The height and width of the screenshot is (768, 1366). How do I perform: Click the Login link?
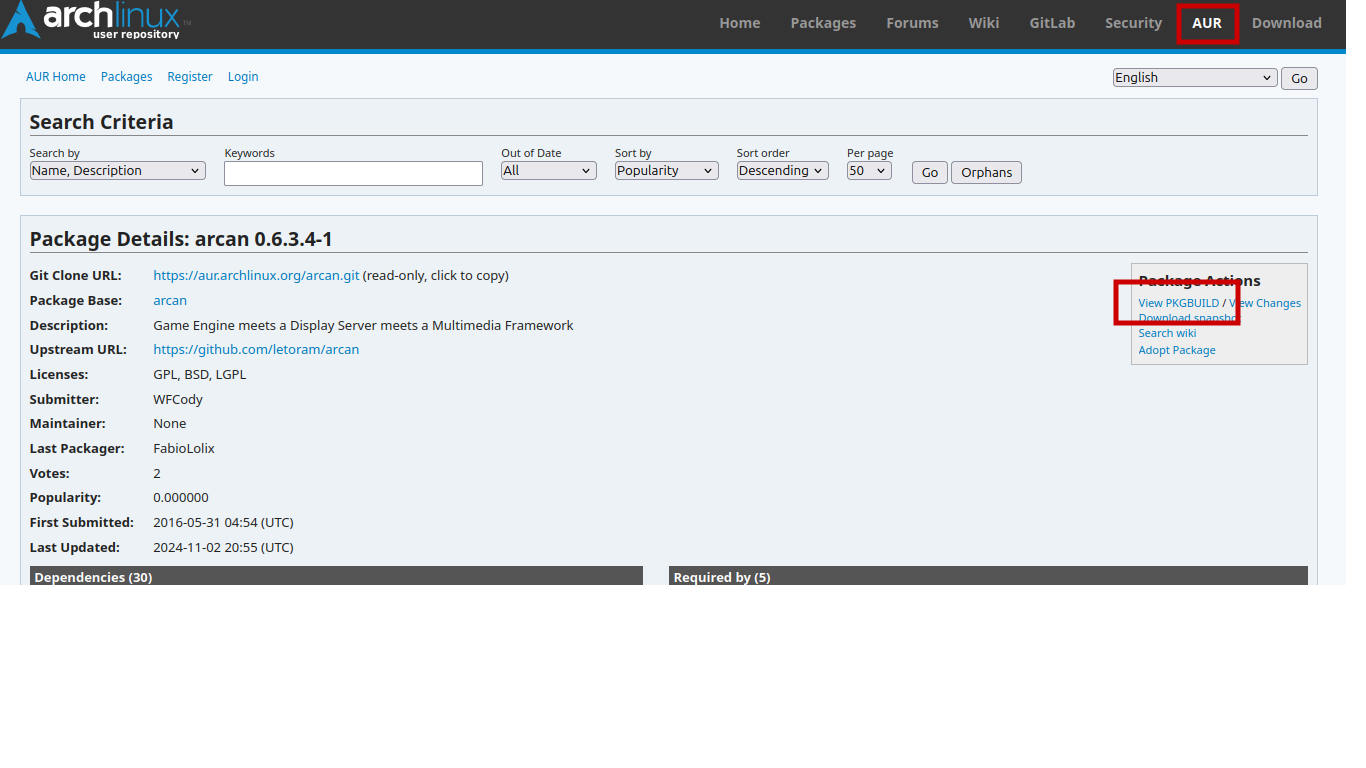pyautogui.click(x=243, y=77)
